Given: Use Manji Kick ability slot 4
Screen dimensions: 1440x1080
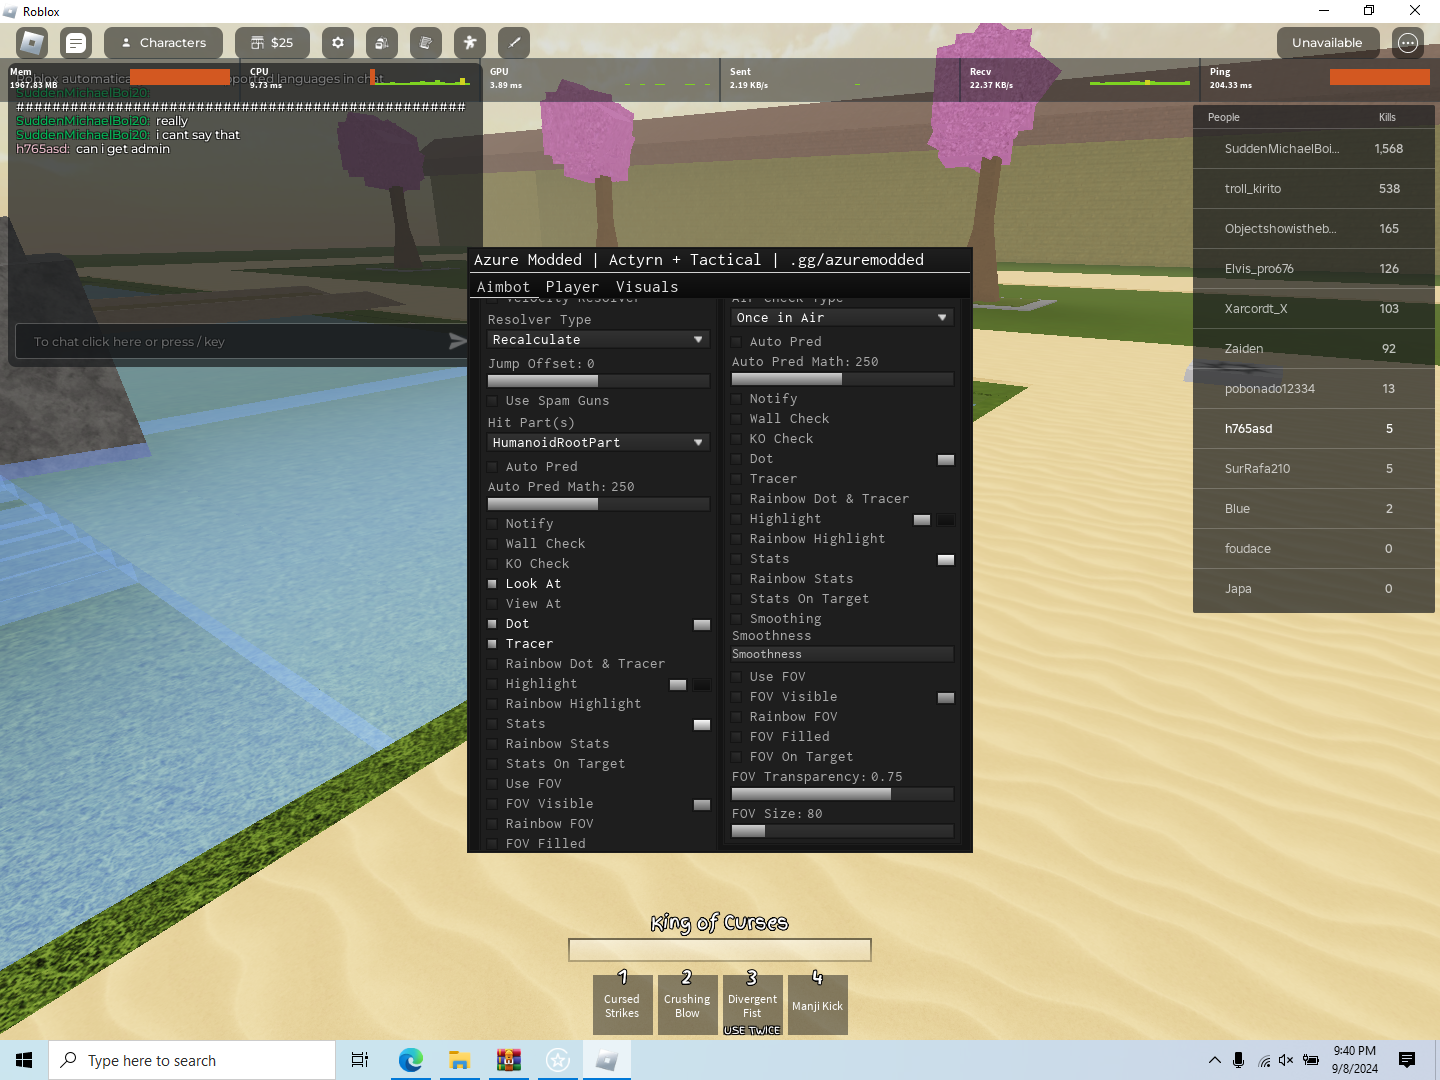Looking at the screenshot, I should point(817,1005).
